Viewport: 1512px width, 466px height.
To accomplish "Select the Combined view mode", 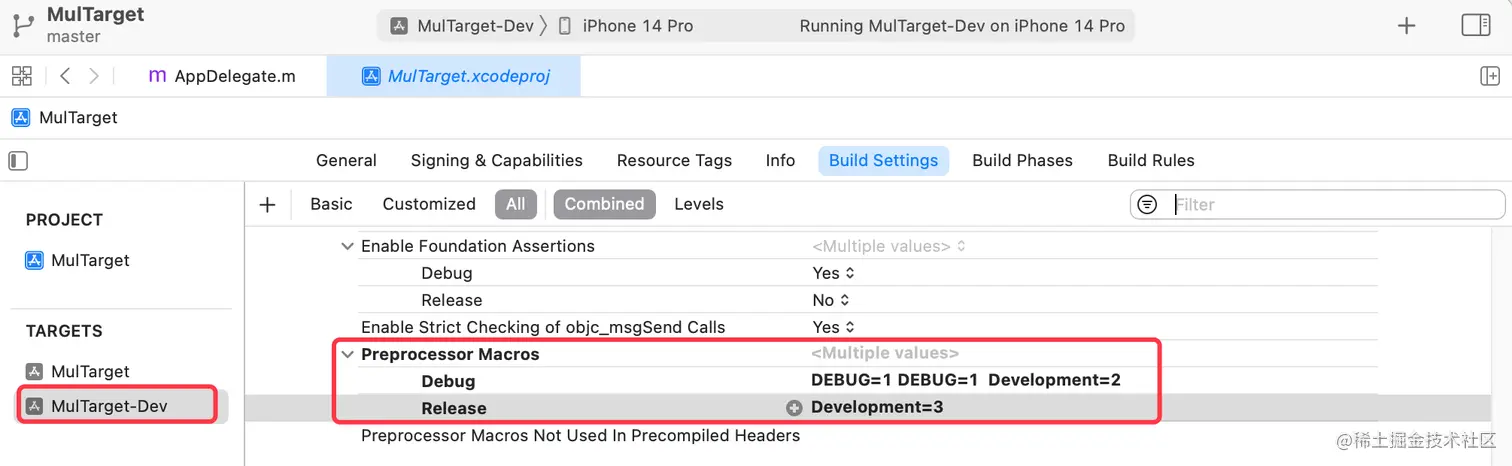I will tap(604, 204).
